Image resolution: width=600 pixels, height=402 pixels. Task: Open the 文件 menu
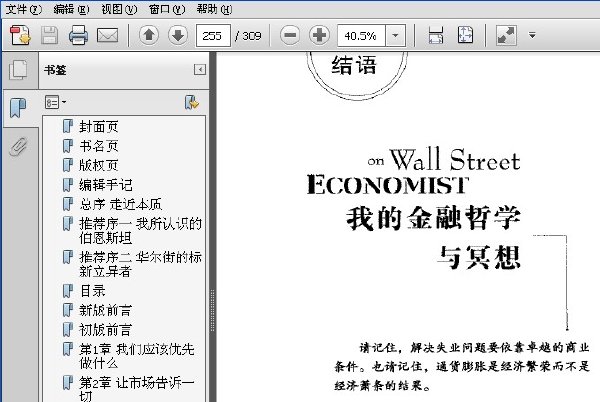pyautogui.click(x=24, y=9)
